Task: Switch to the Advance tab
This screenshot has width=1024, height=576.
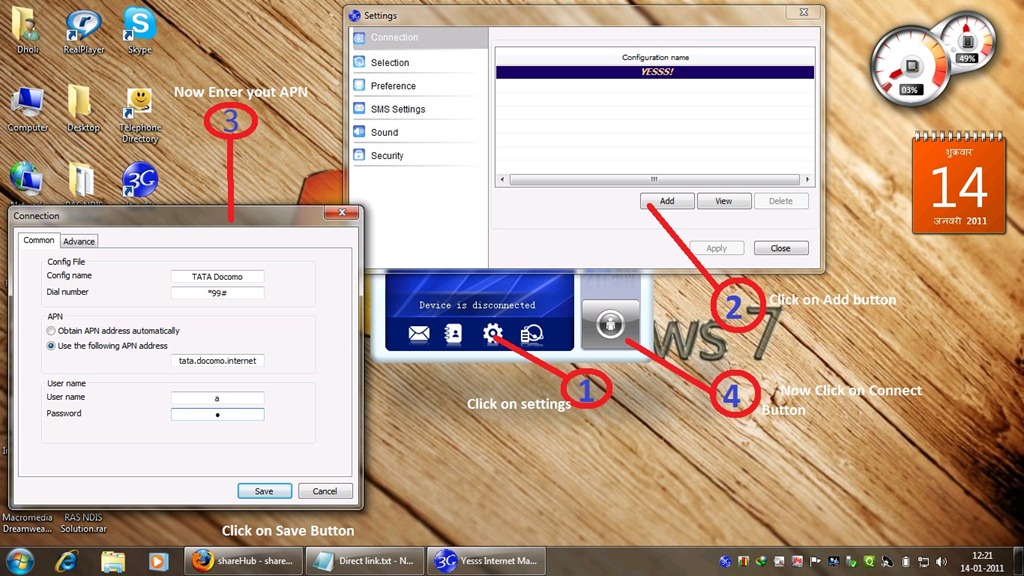Action: (x=79, y=241)
